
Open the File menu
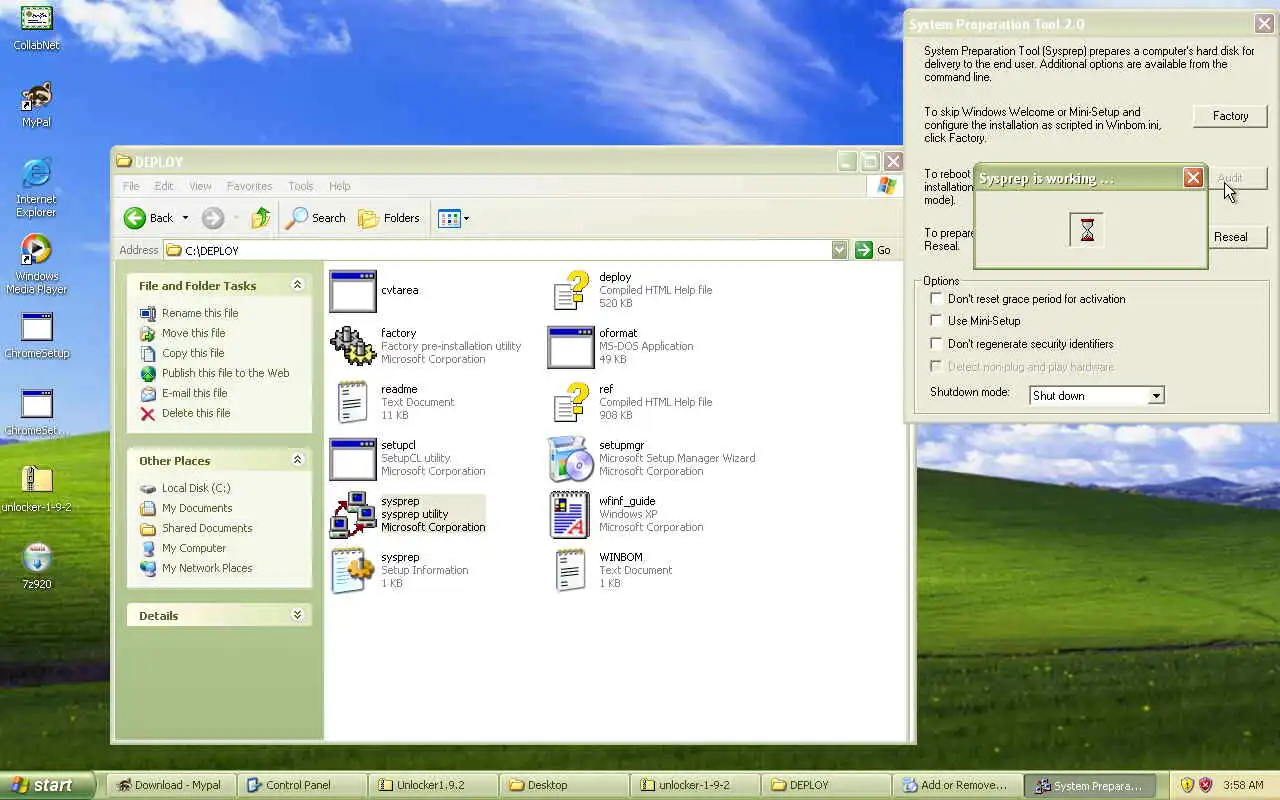(131, 186)
